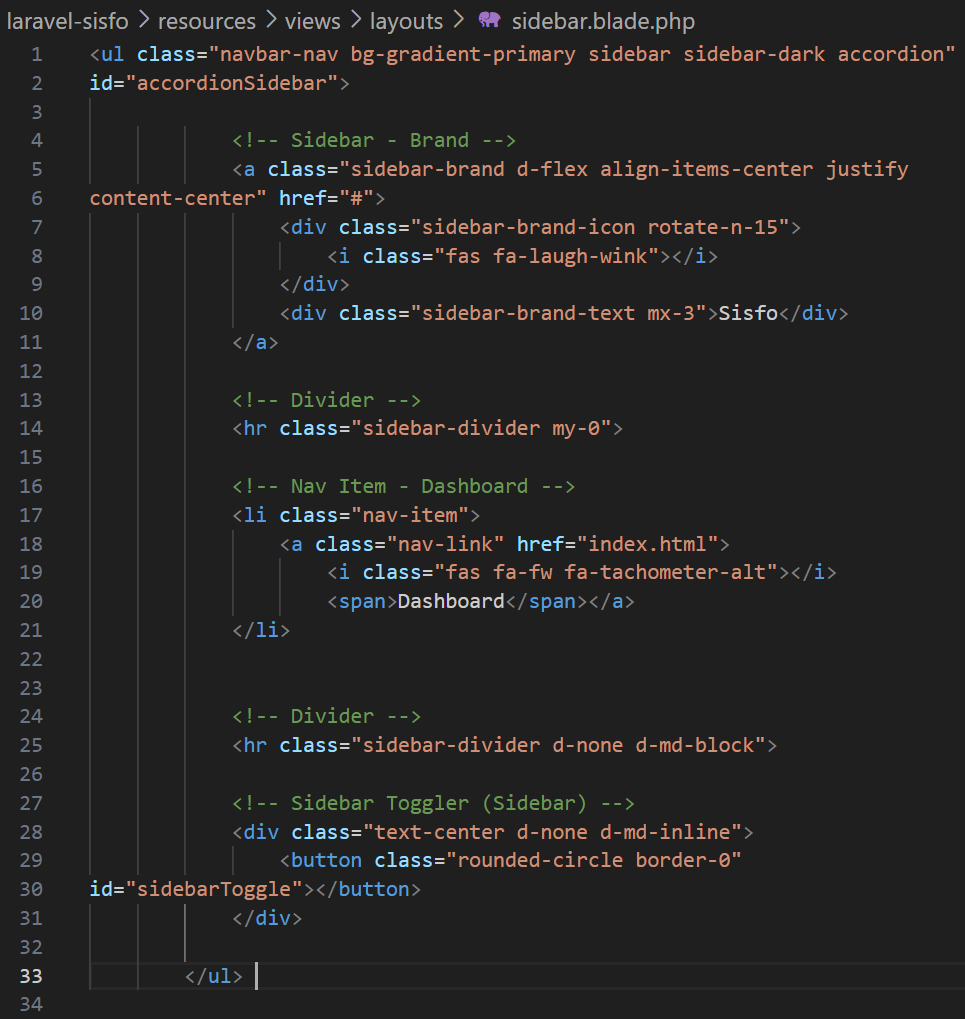Place cursor on "Sidebar Toggler (Sidebar)" comment

coord(432,803)
